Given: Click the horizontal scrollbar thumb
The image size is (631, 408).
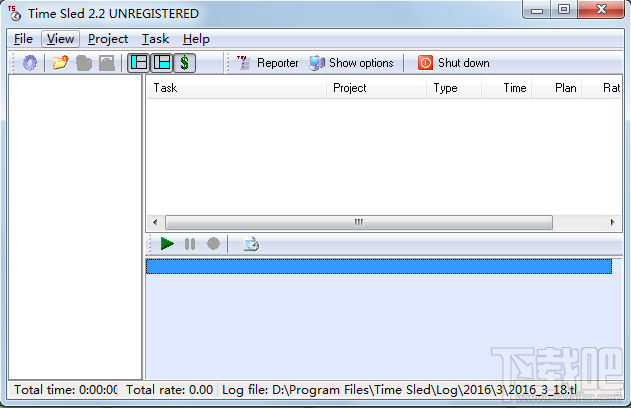Looking at the screenshot, I should pos(359,222).
